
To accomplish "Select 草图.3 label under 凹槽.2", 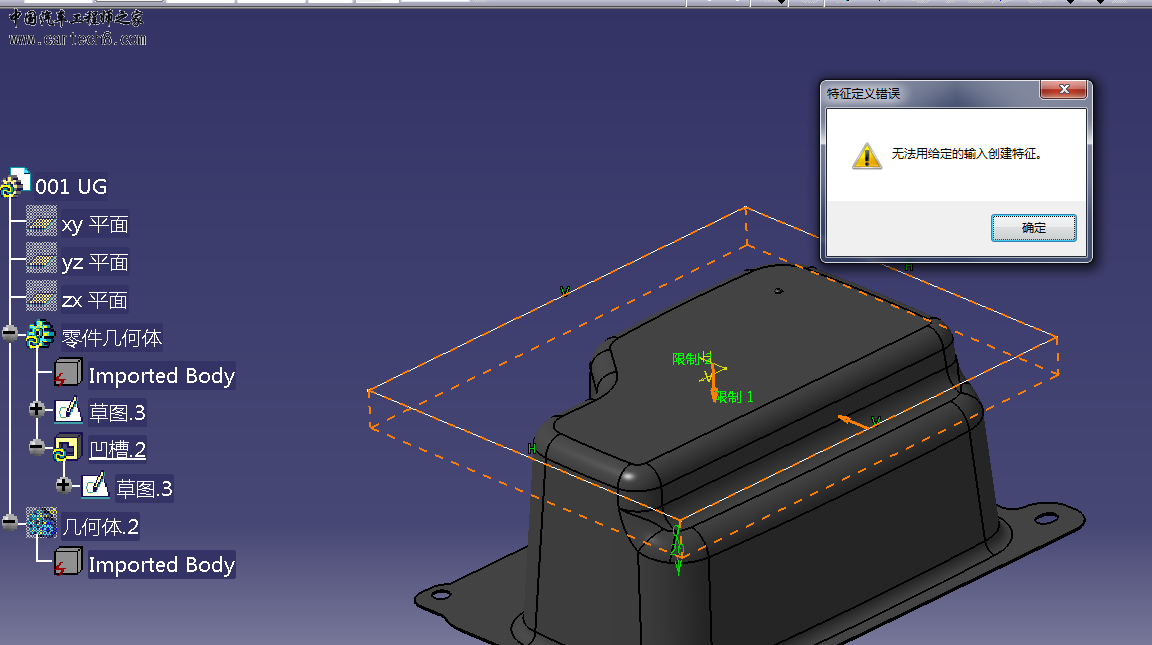I will pos(145,489).
